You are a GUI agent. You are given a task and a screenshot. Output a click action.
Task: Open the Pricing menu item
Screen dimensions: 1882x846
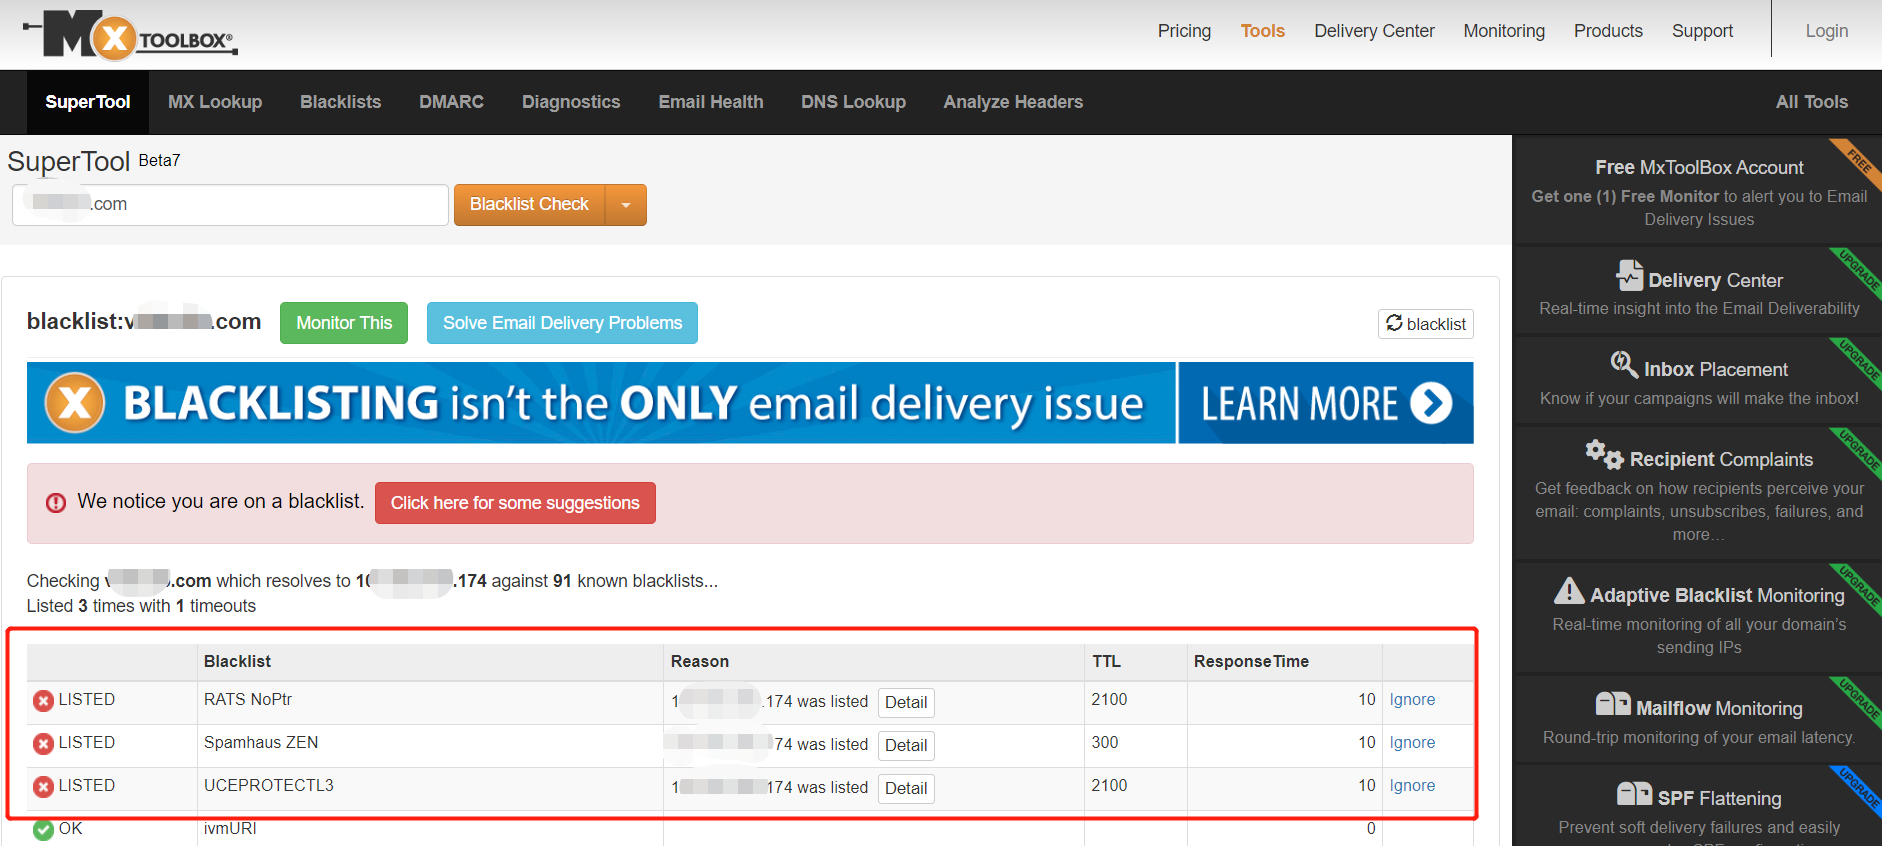(x=1184, y=31)
